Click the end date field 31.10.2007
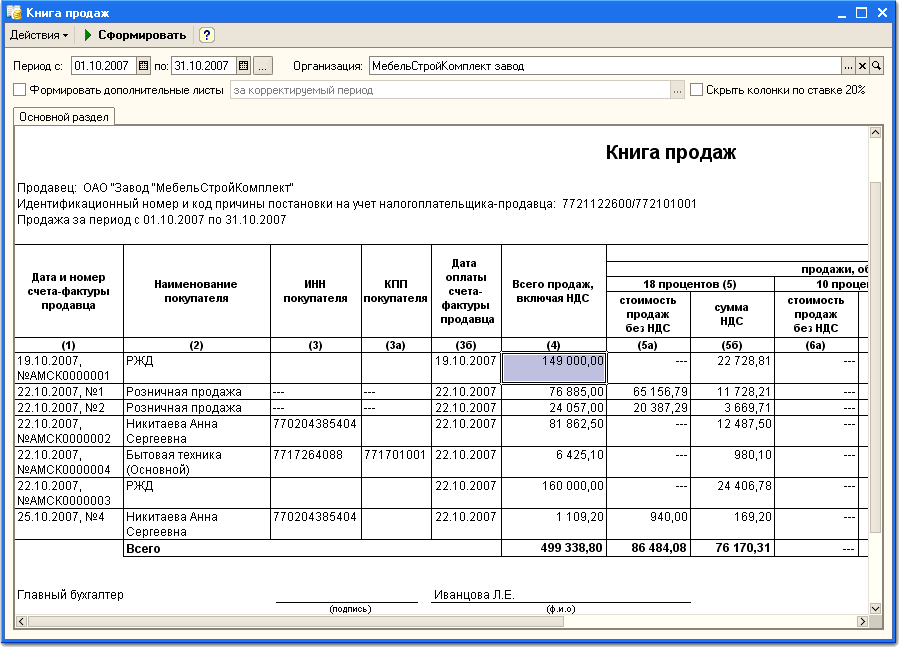The width and height of the screenshot is (899, 647). pyautogui.click(x=204, y=66)
